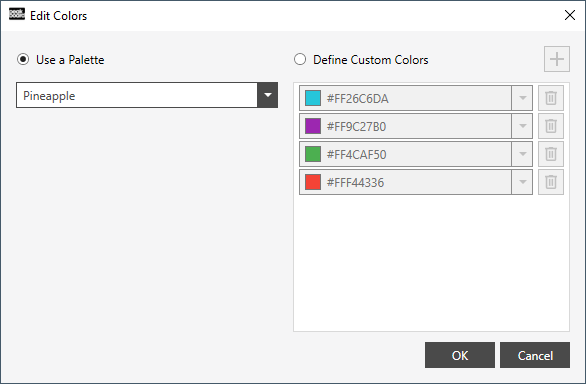Click the green color swatch

click(x=313, y=154)
